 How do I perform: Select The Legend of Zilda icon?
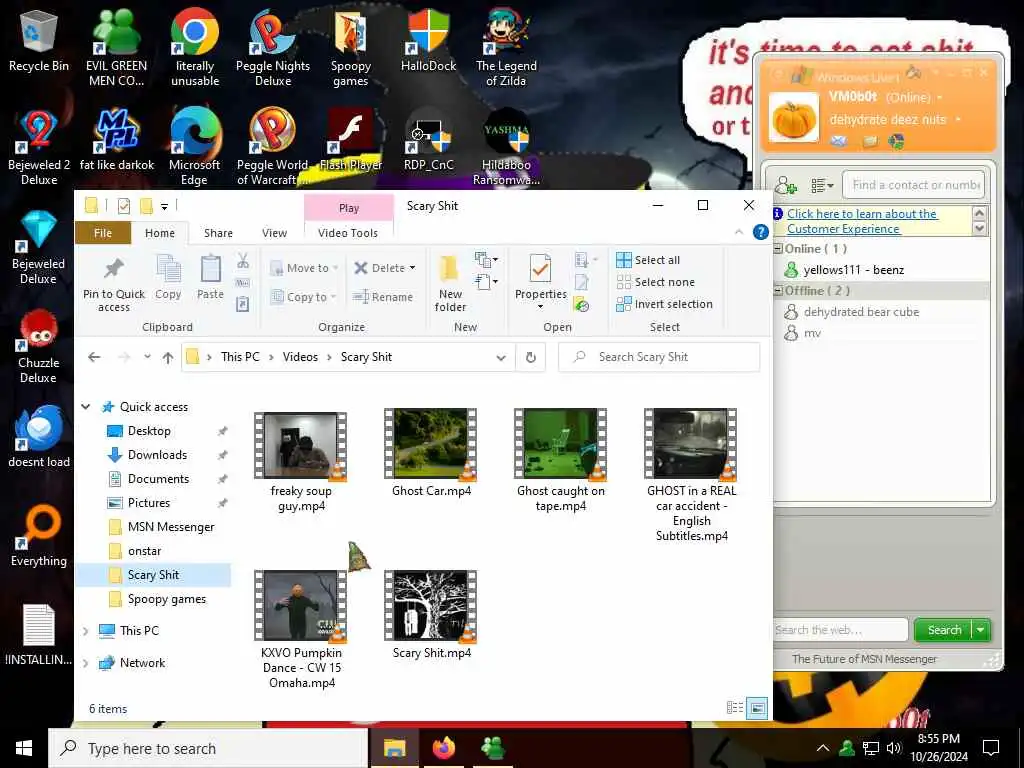click(x=506, y=49)
